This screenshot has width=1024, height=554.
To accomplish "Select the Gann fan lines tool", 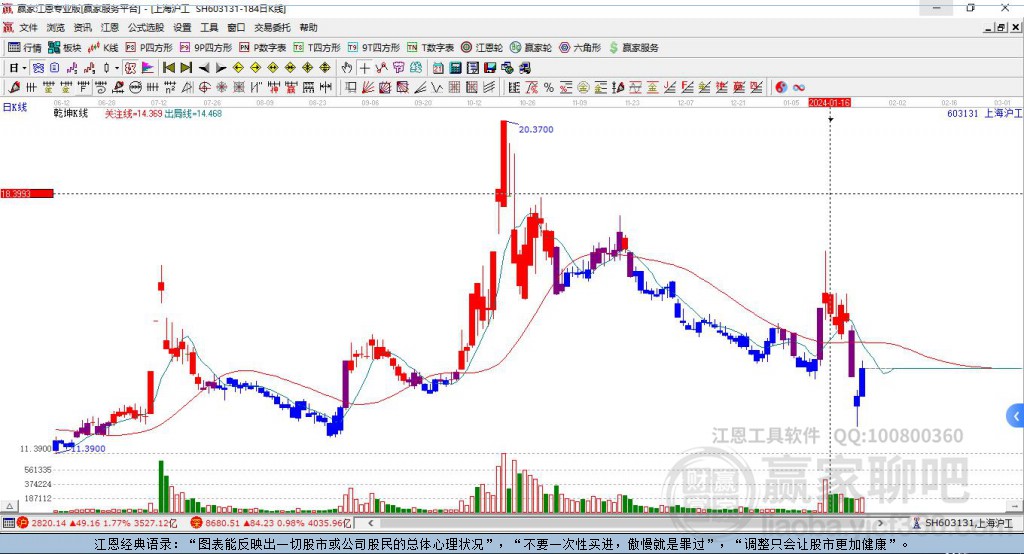I will (x=368, y=87).
